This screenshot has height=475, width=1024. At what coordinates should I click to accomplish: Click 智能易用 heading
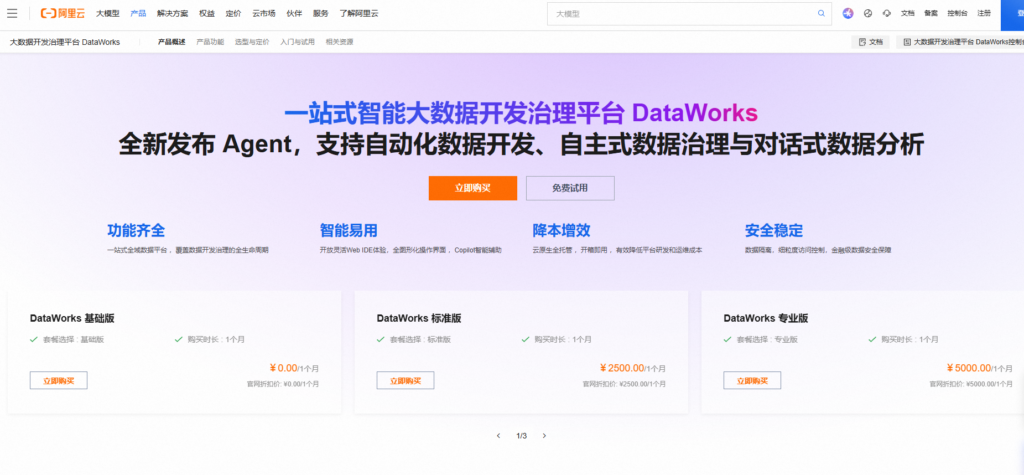point(349,231)
